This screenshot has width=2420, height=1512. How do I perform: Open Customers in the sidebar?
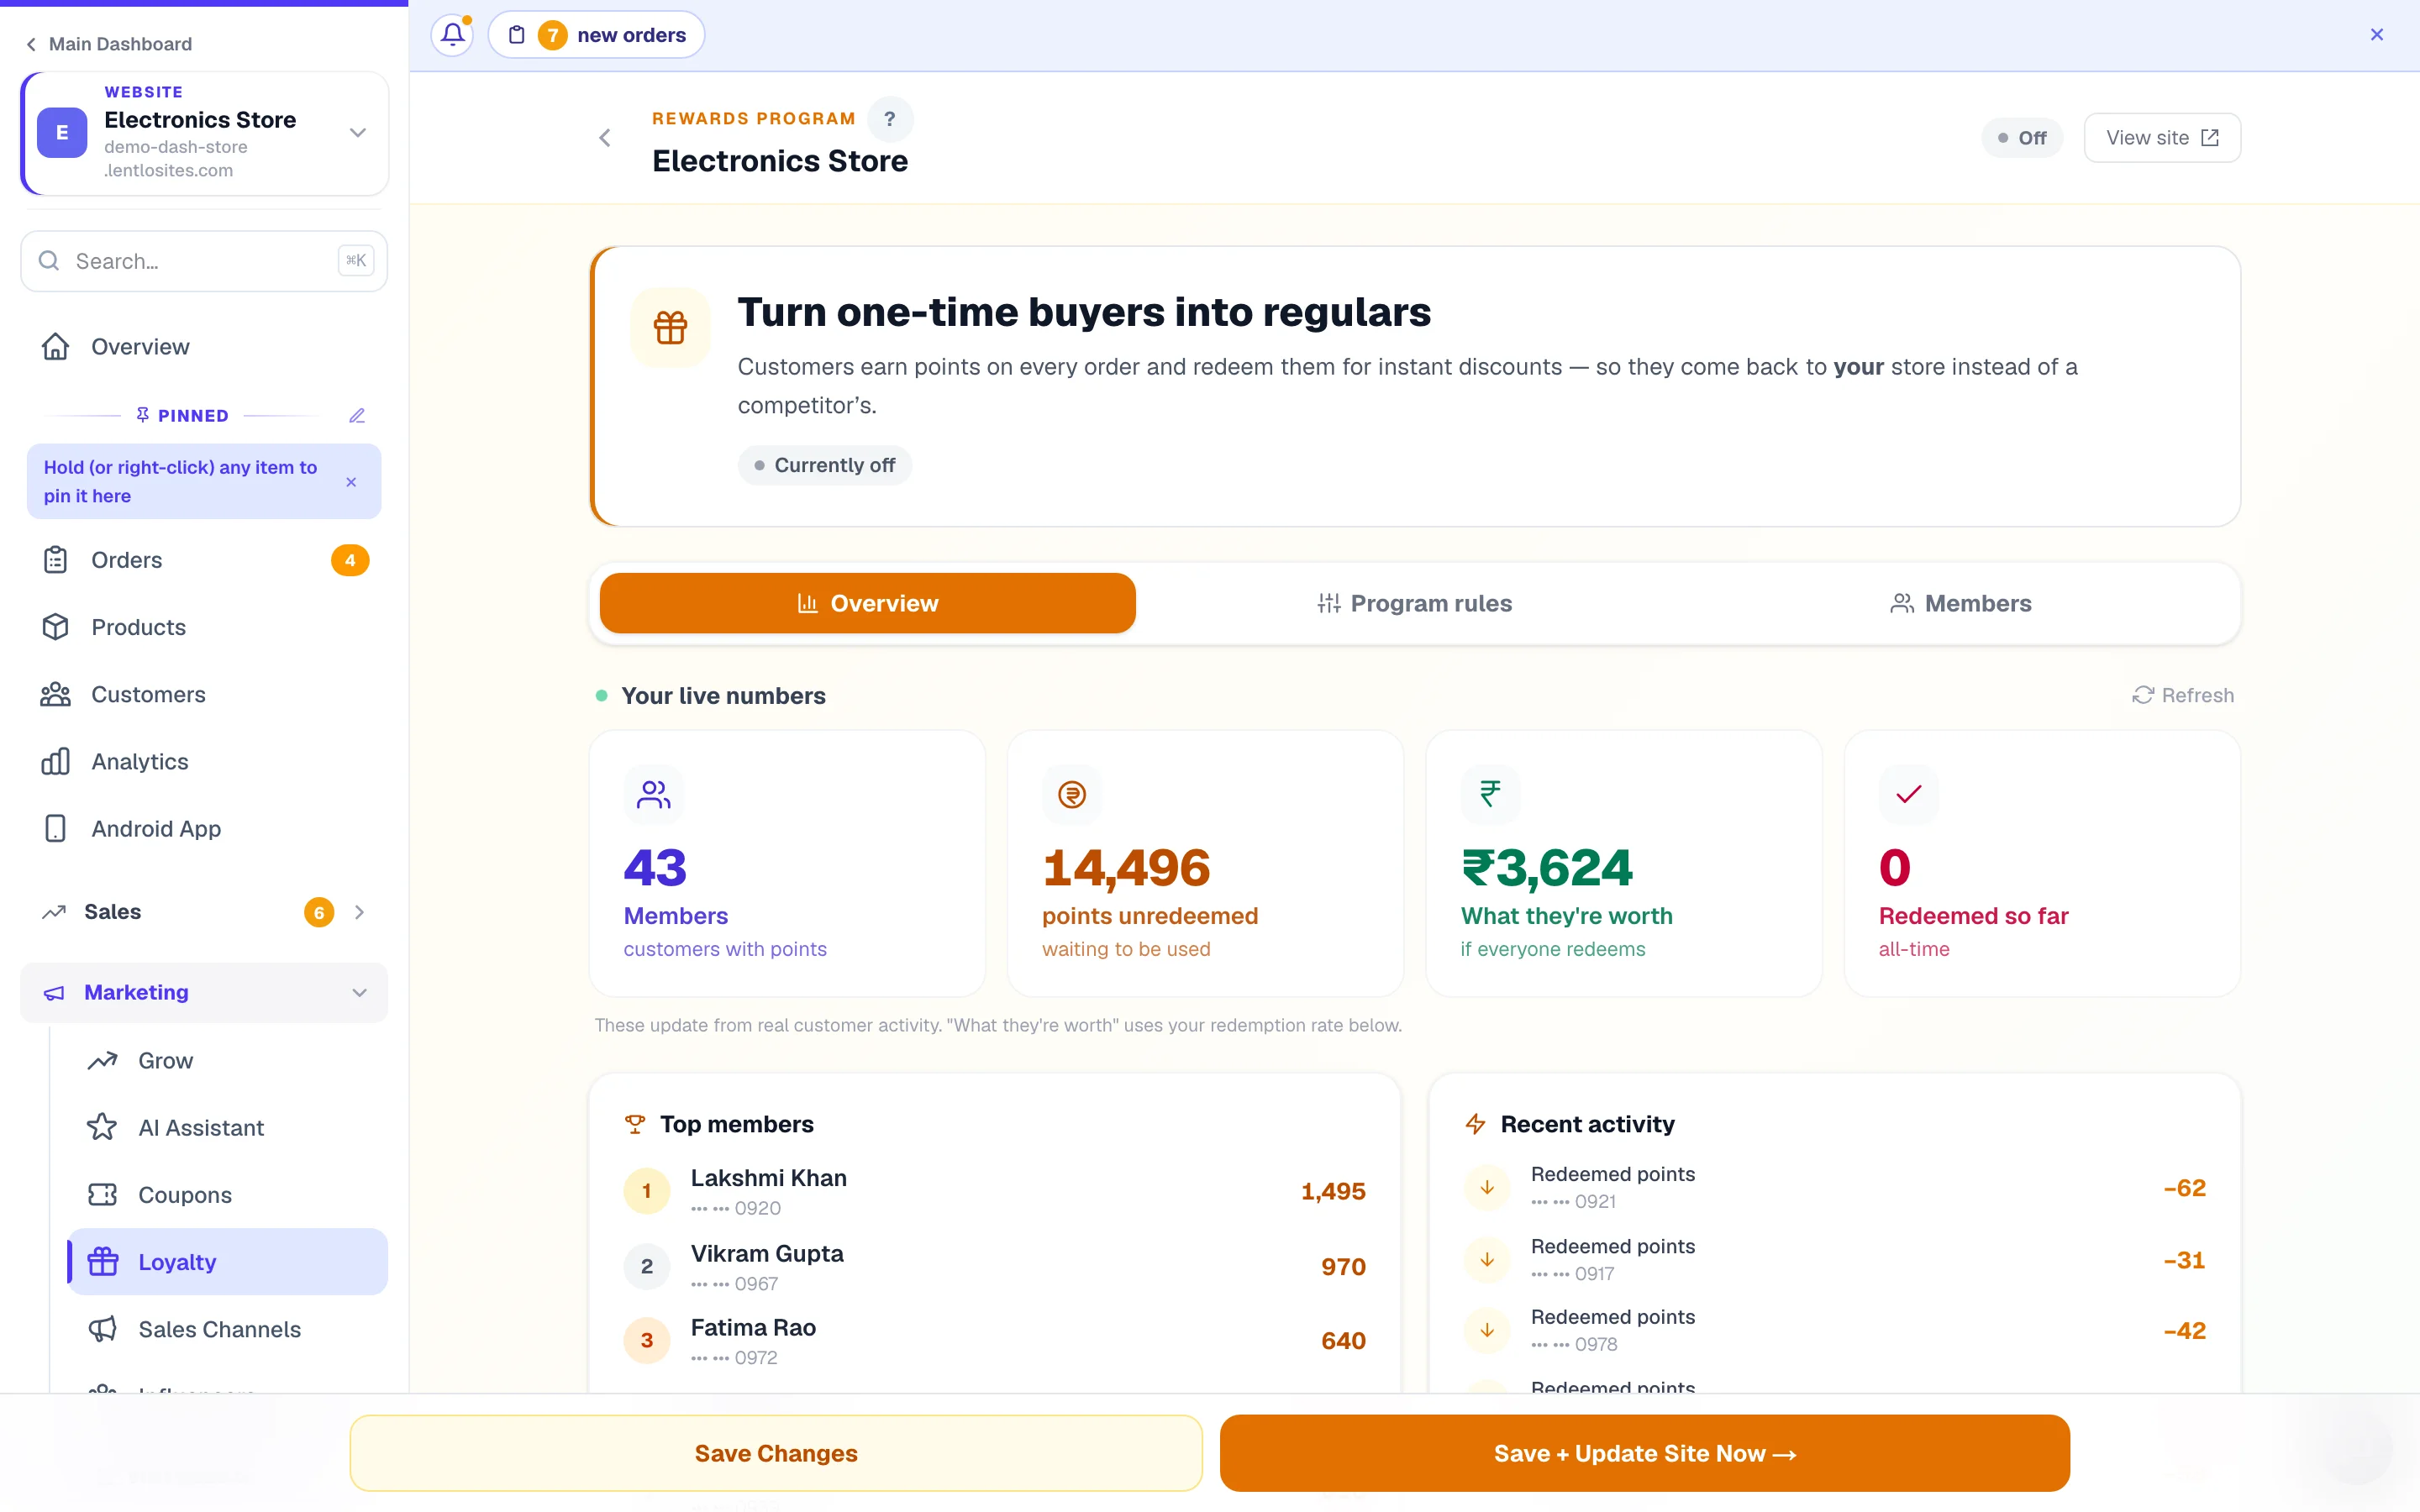(204, 694)
